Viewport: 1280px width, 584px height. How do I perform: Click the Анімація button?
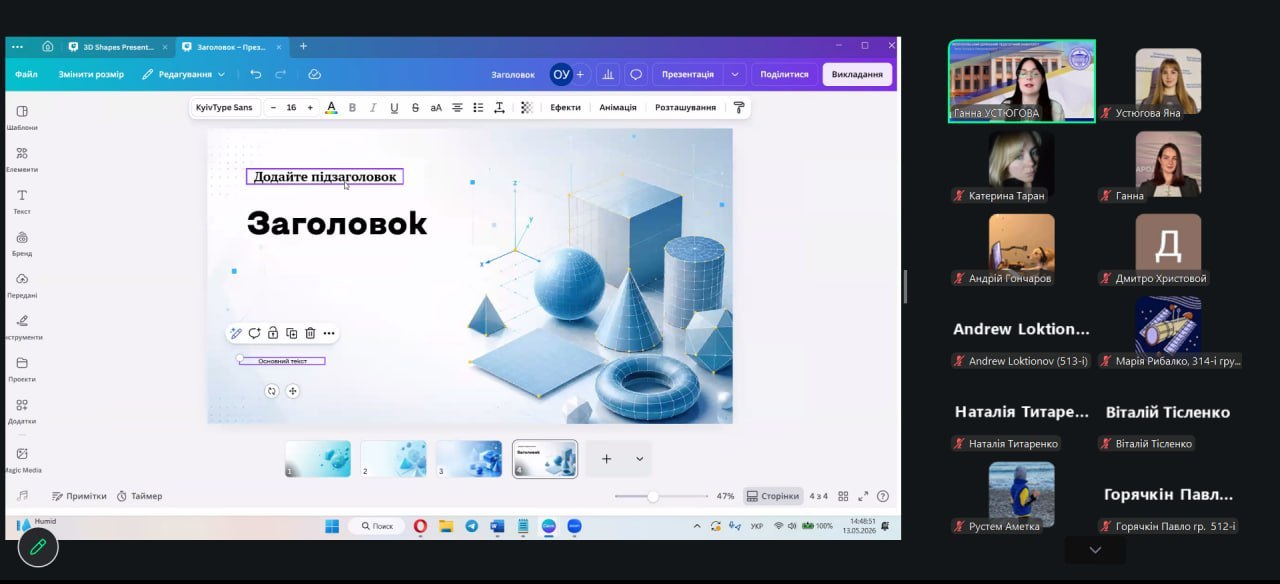point(618,107)
